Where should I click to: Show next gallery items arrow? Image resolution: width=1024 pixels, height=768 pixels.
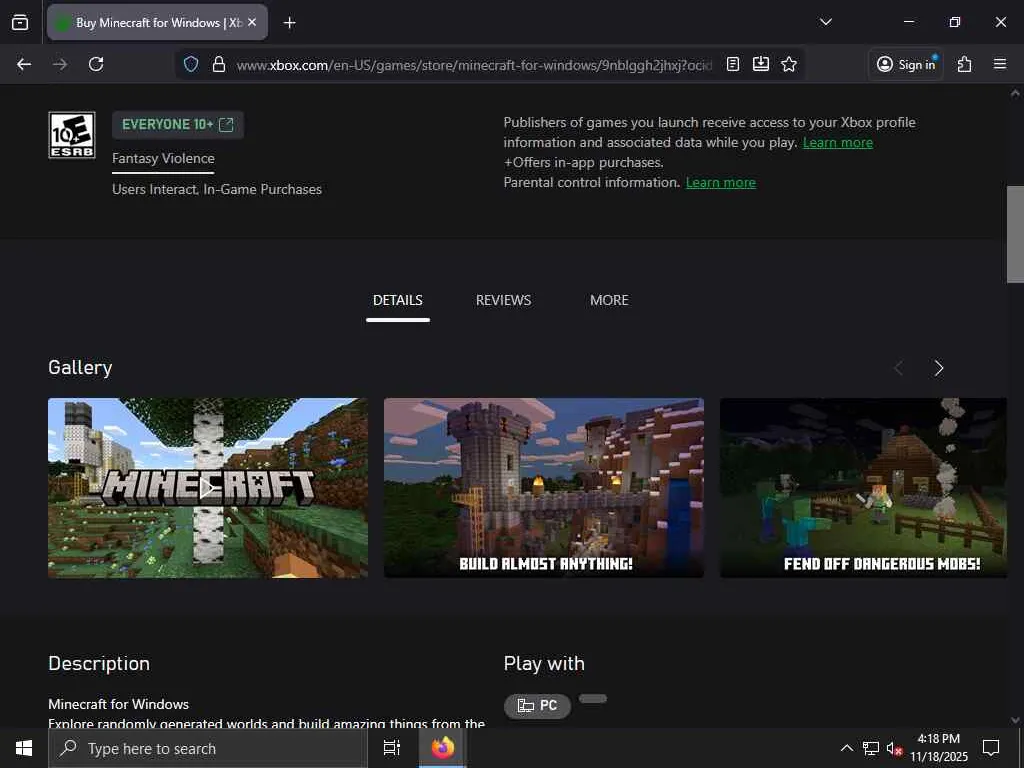point(938,368)
